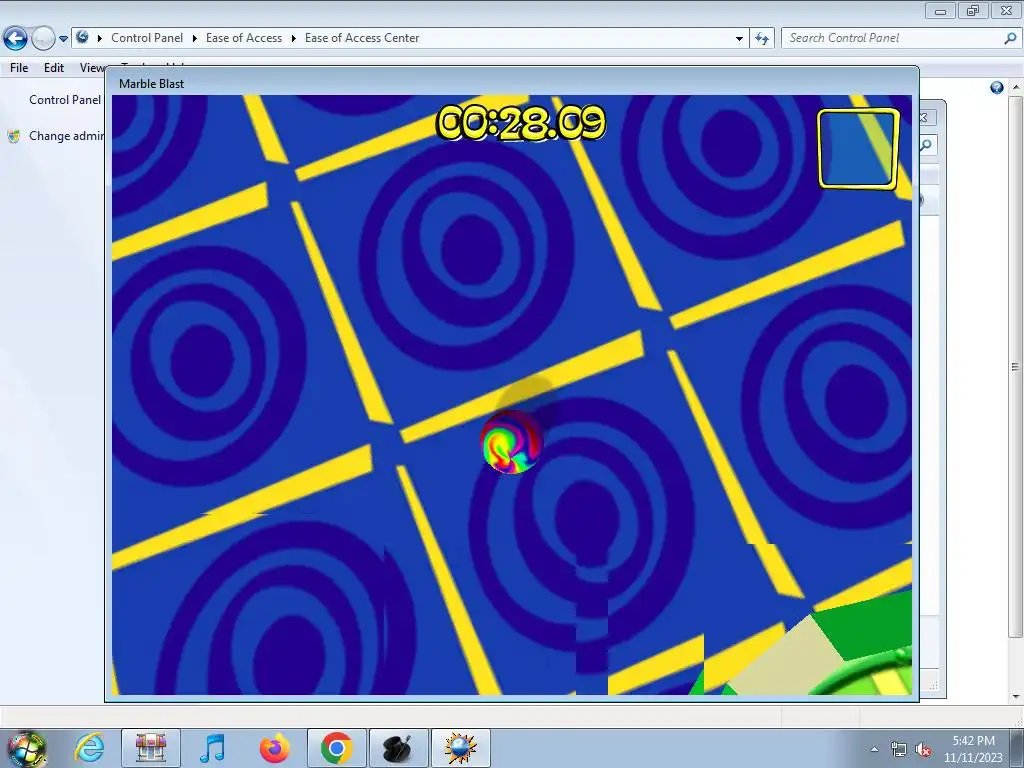Click the rainbow marble in Marble Blast

coord(511,442)
